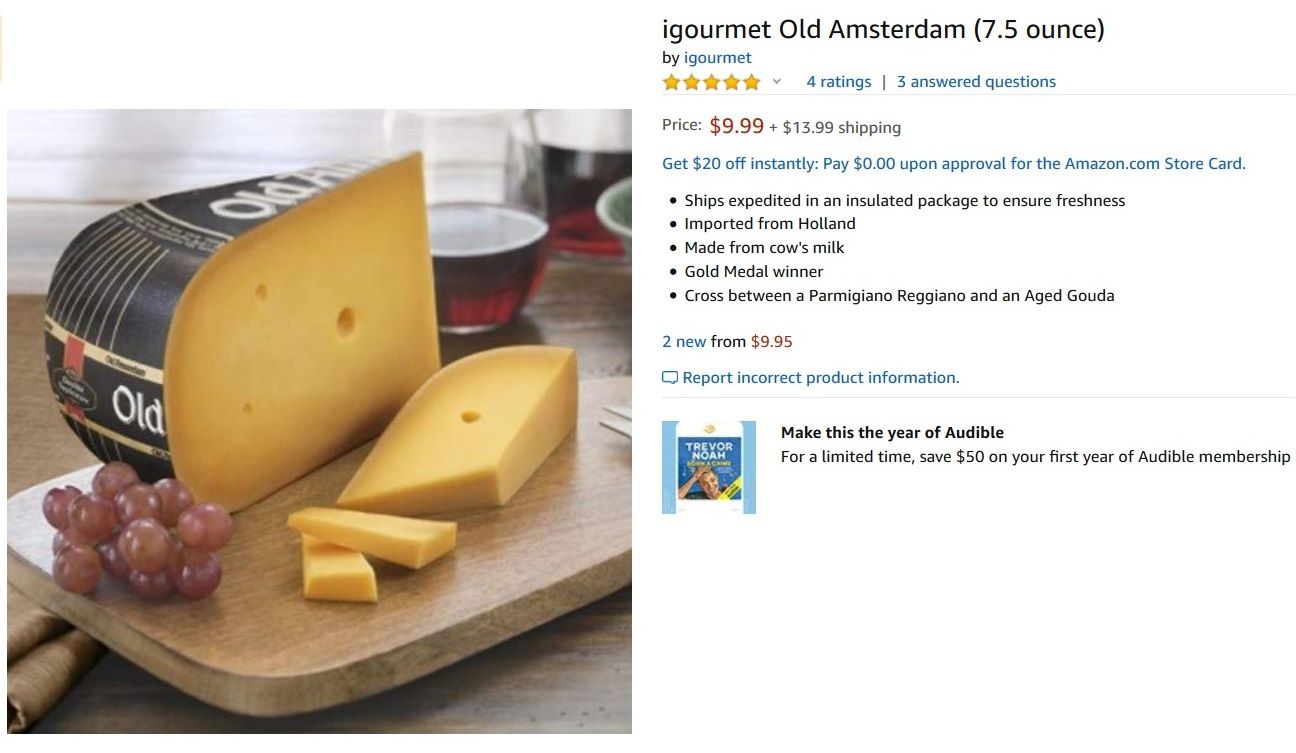The height and width of the screenshot is (753, 1296).
Task: Open the 4 ratings link
Action: click(838, 82)
